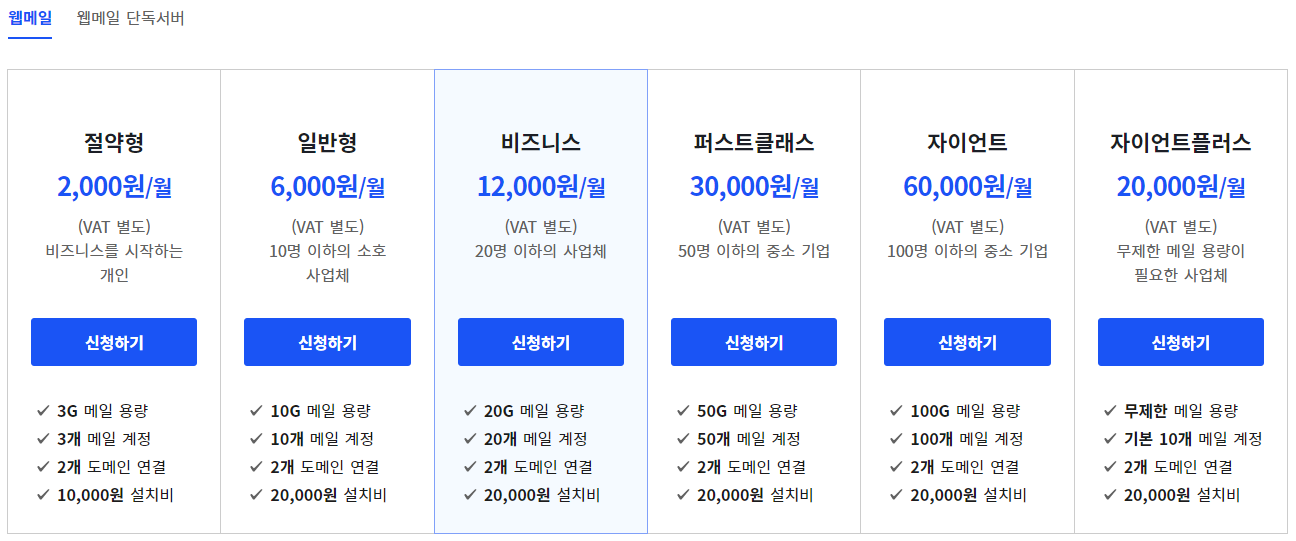The width and height of the screenshot is (1296, 541).
Task: Click 신청하기 under the 일반형 plan
Action: 327,342
